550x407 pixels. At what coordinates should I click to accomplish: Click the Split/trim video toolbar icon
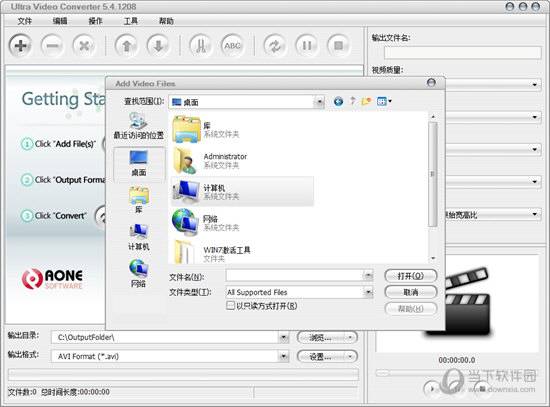pyautogui.click(x=200, y=45)
